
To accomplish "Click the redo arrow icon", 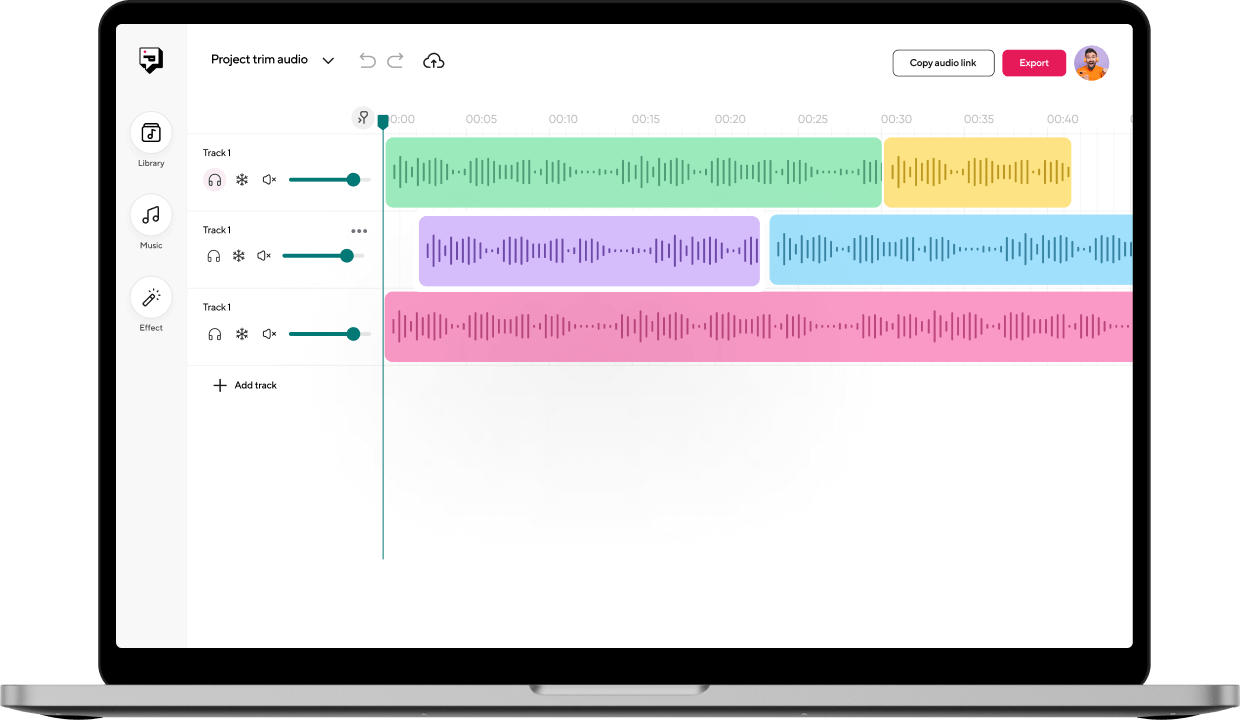I will pos(395,61).
